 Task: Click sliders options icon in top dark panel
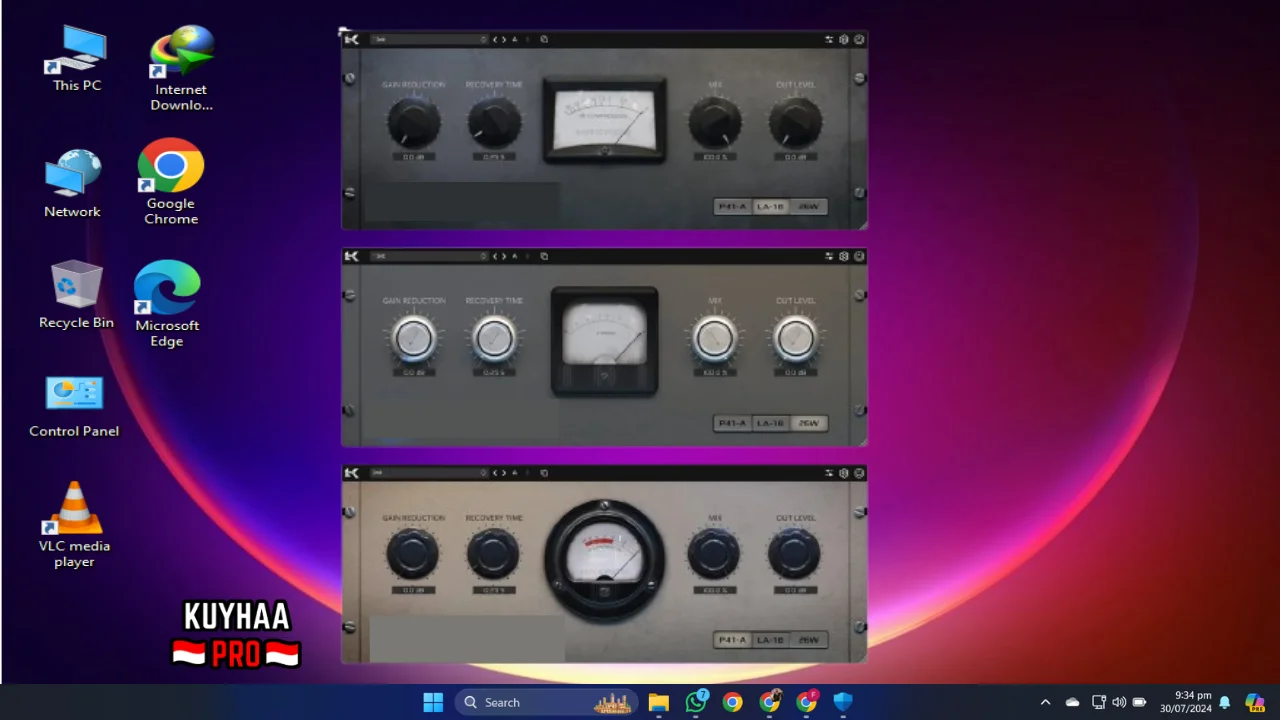829,39
